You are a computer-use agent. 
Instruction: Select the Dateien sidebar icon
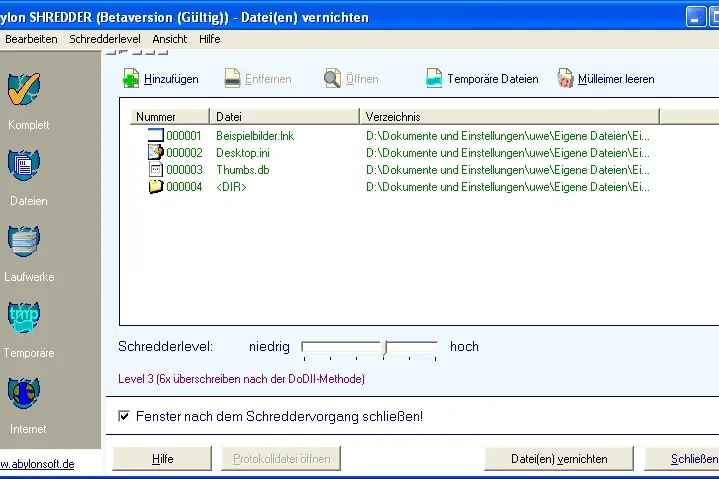[x=24, y=165]
